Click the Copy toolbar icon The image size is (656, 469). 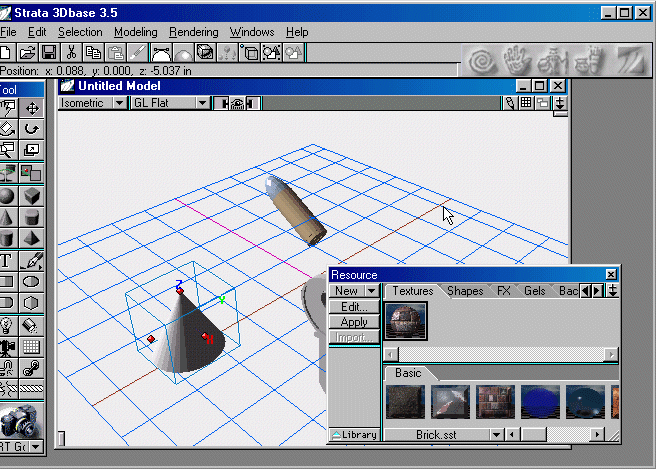pos(93,53)
